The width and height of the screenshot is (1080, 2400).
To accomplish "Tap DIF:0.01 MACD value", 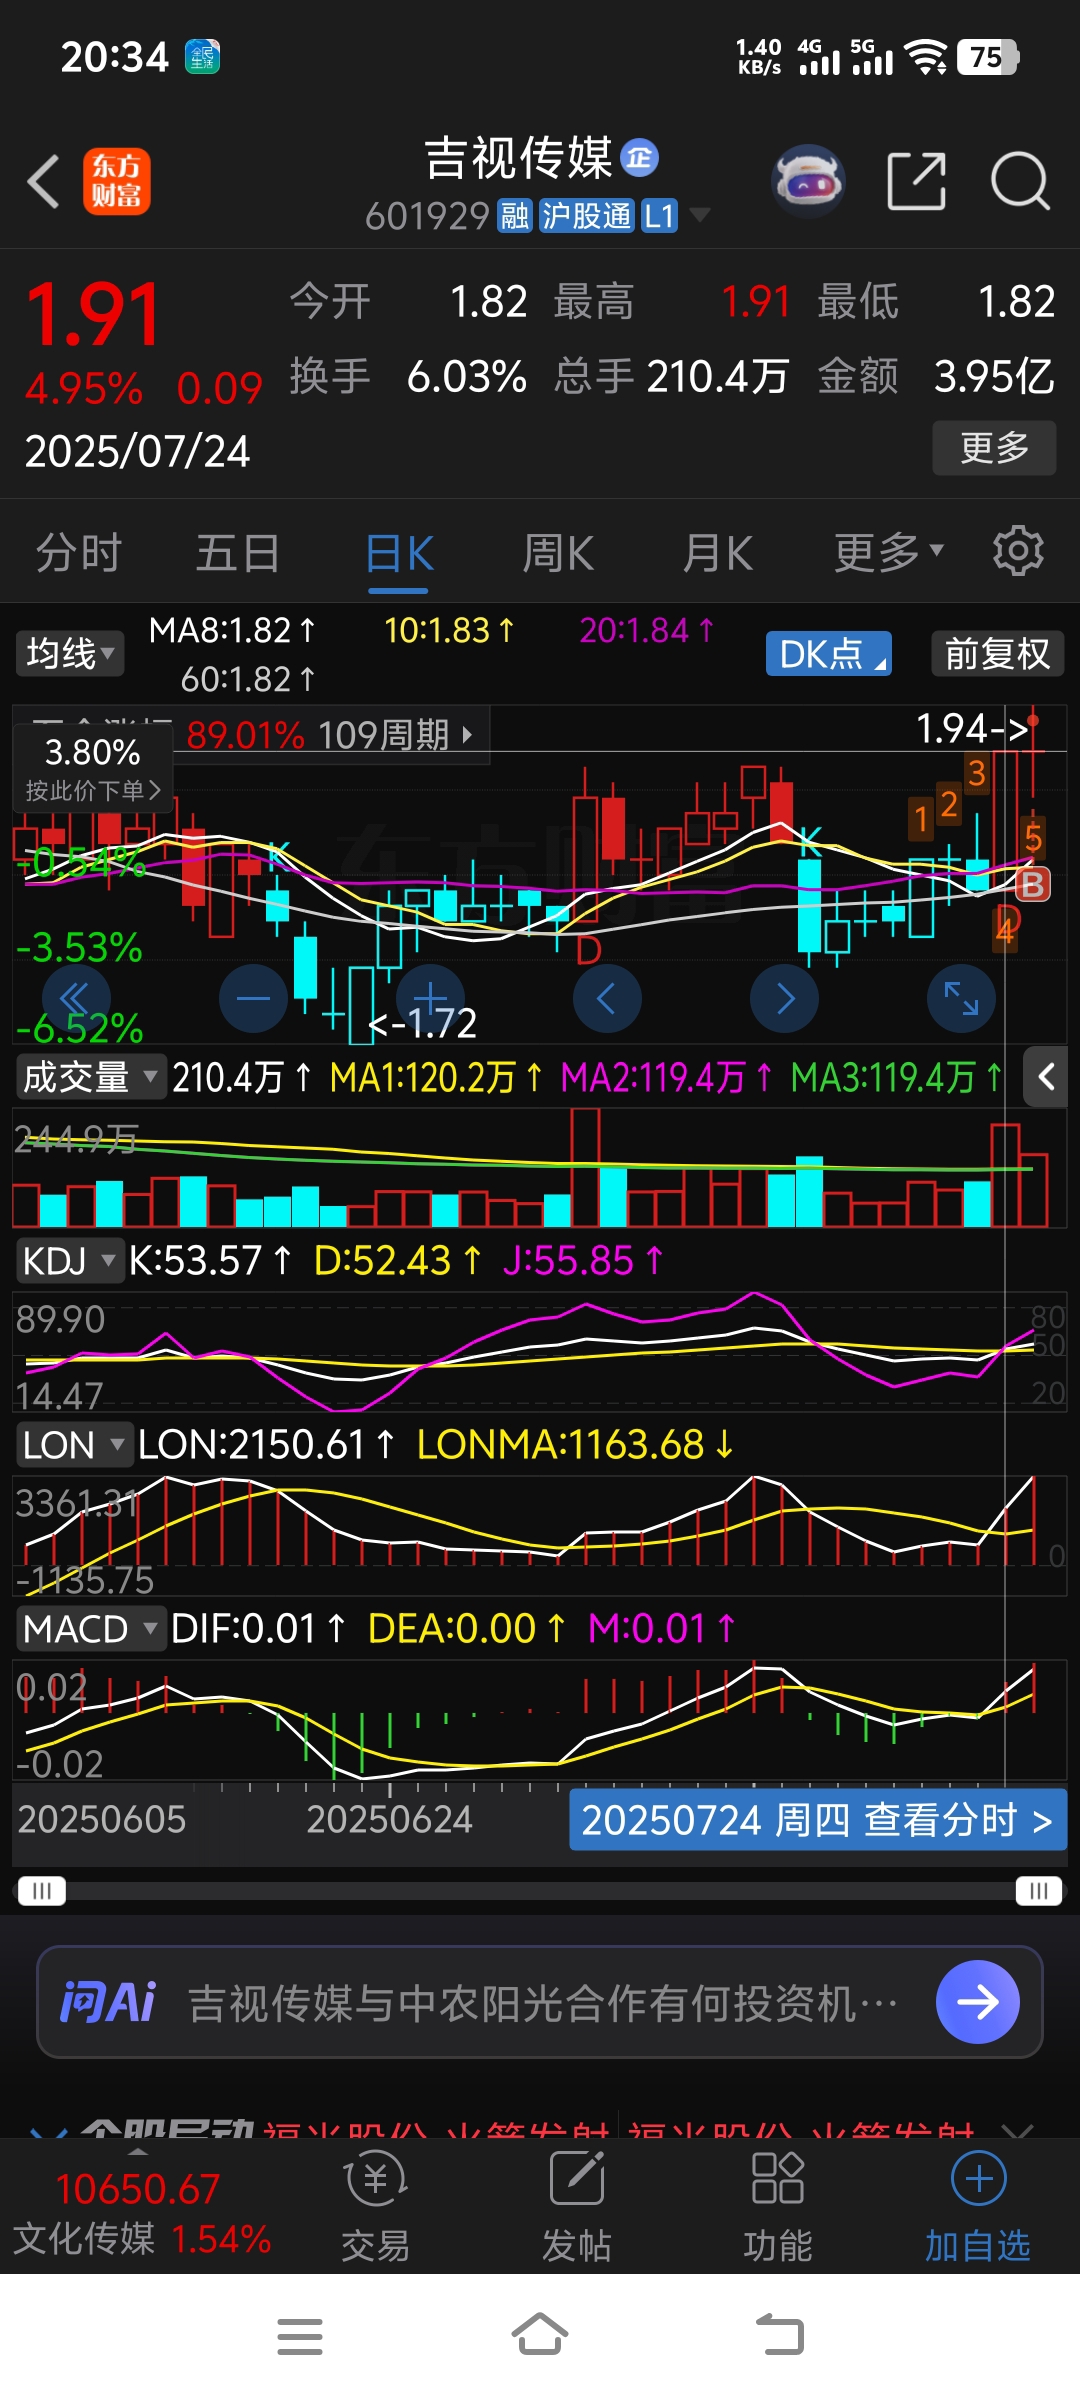I will 258,1629.
